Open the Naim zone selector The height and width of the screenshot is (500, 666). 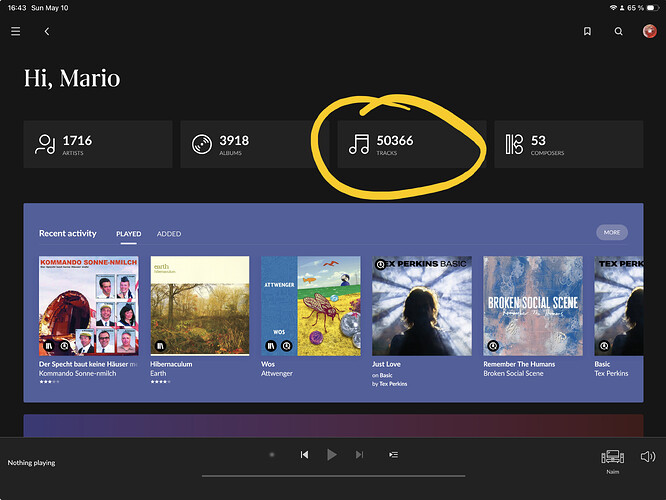(x=612, y=460)
